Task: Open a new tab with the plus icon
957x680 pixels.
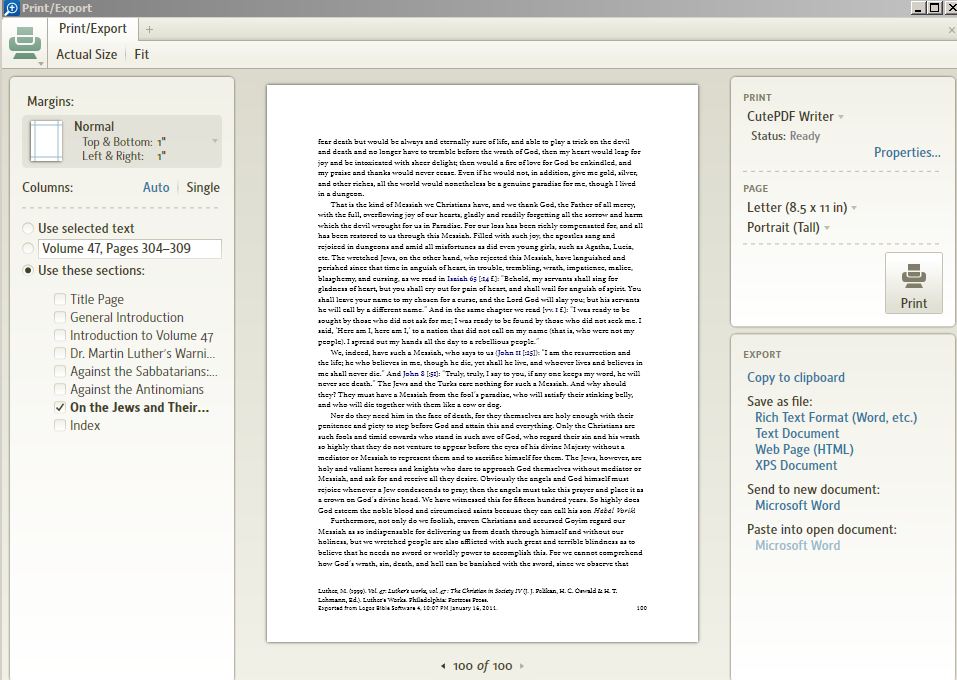Action: [x=149, y=29]
